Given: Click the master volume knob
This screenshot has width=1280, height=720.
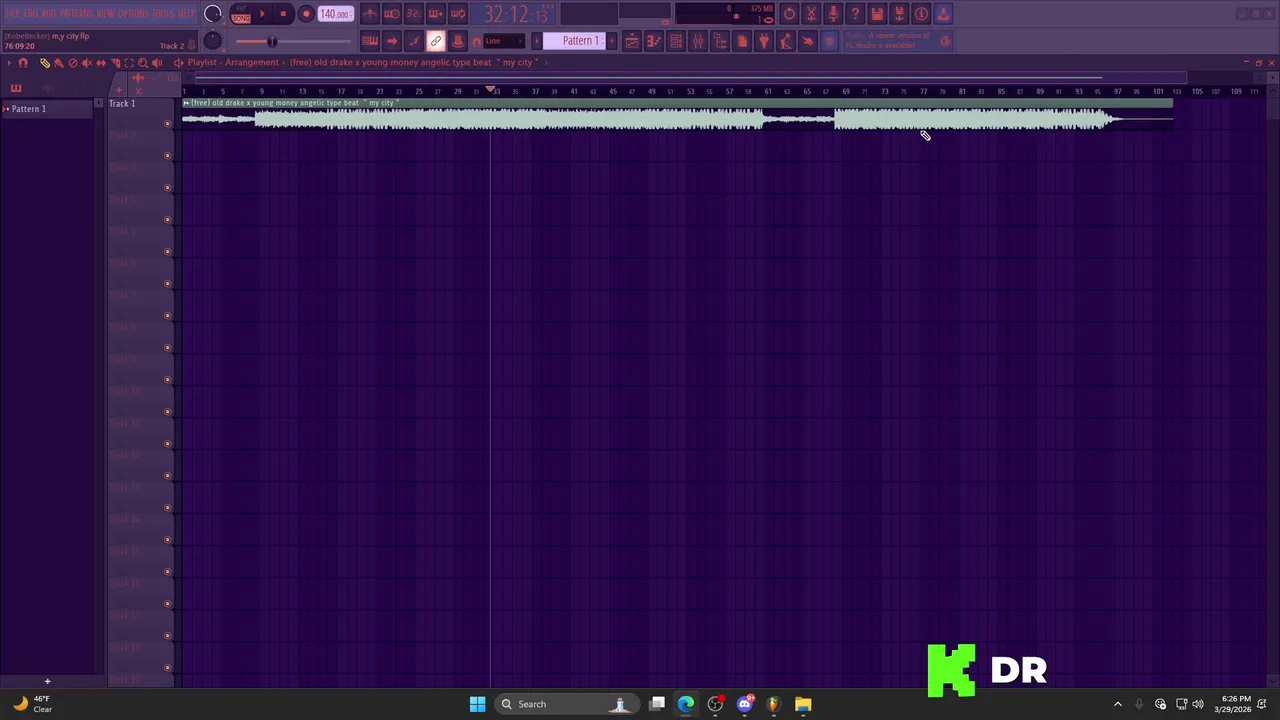Looking at the screenshot, I should [213, 14].
